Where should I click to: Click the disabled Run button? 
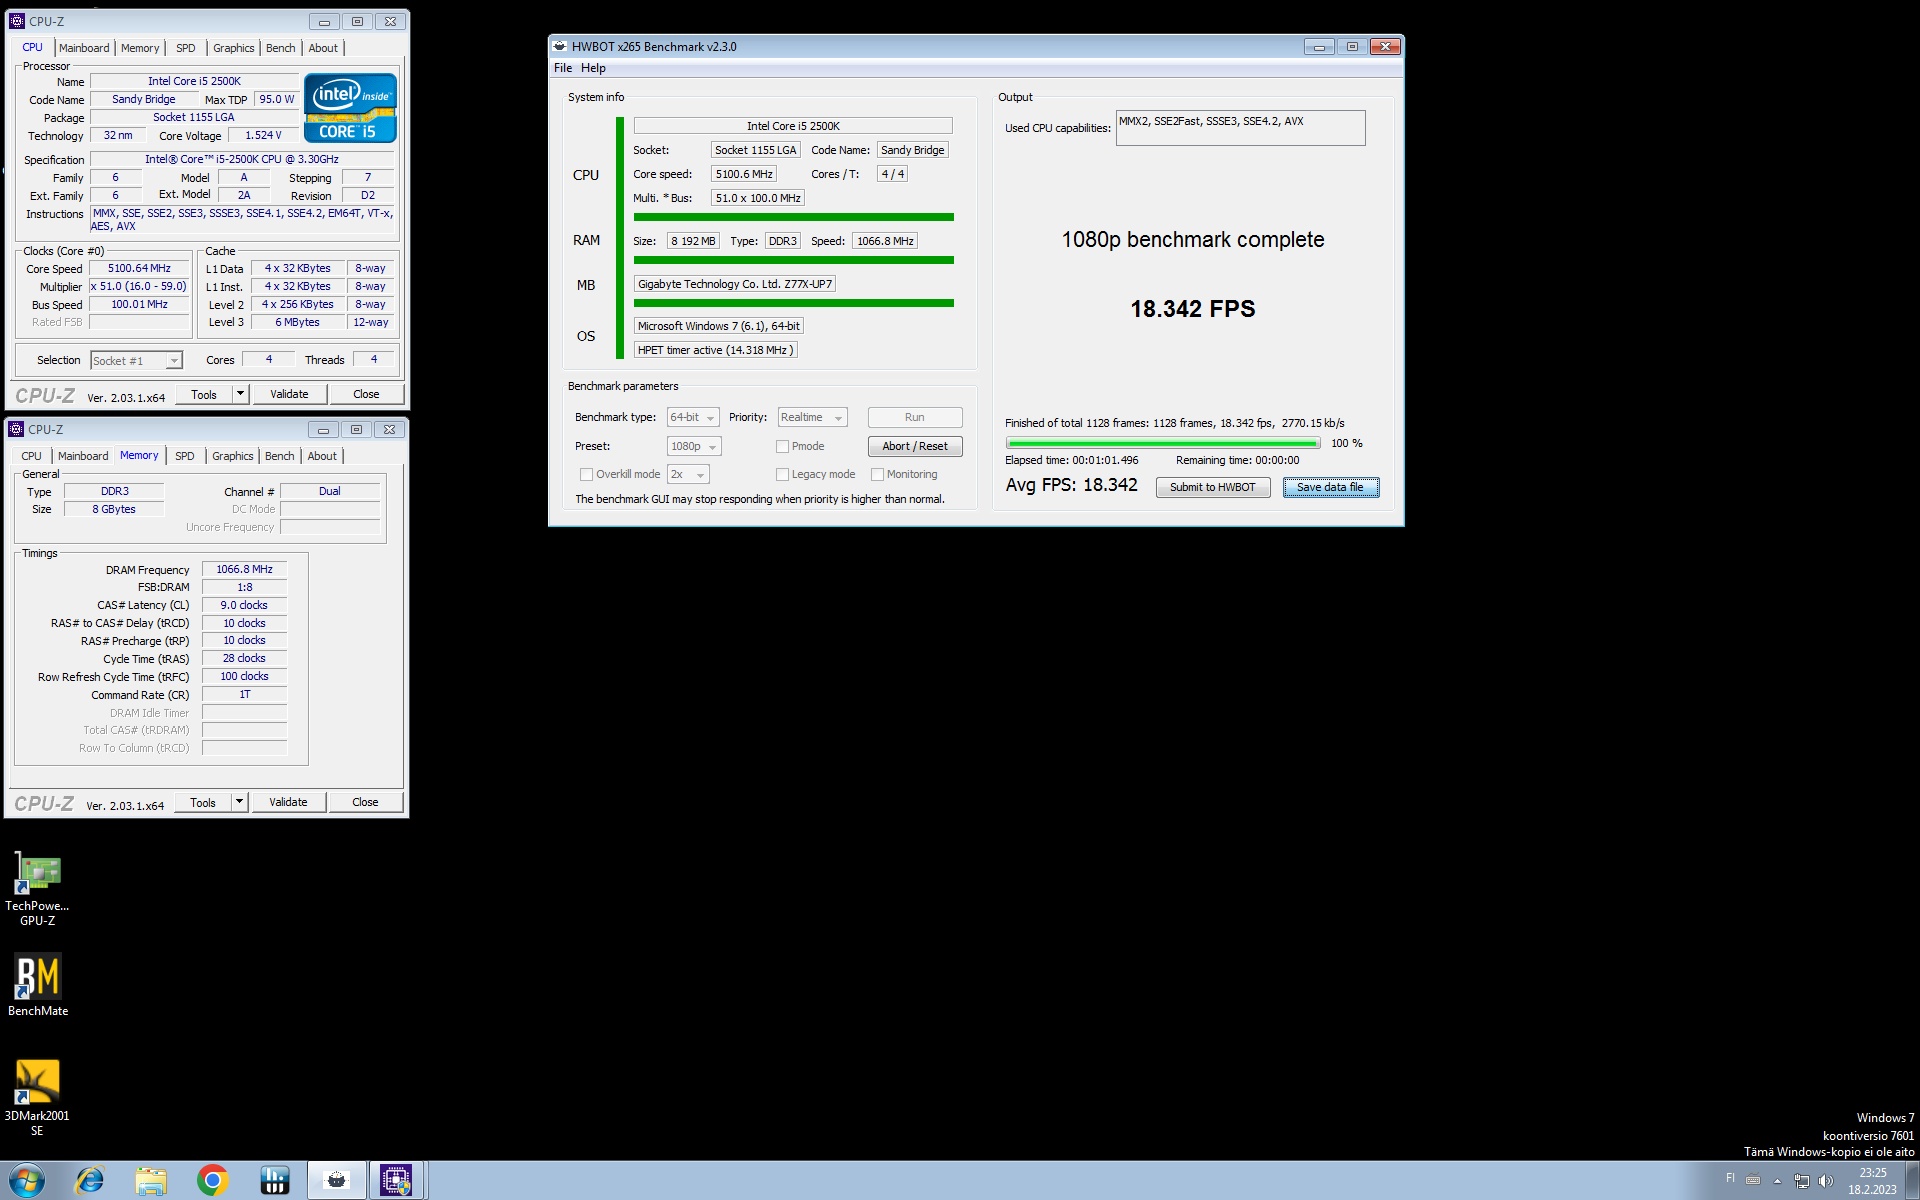[x=915, y=417]
